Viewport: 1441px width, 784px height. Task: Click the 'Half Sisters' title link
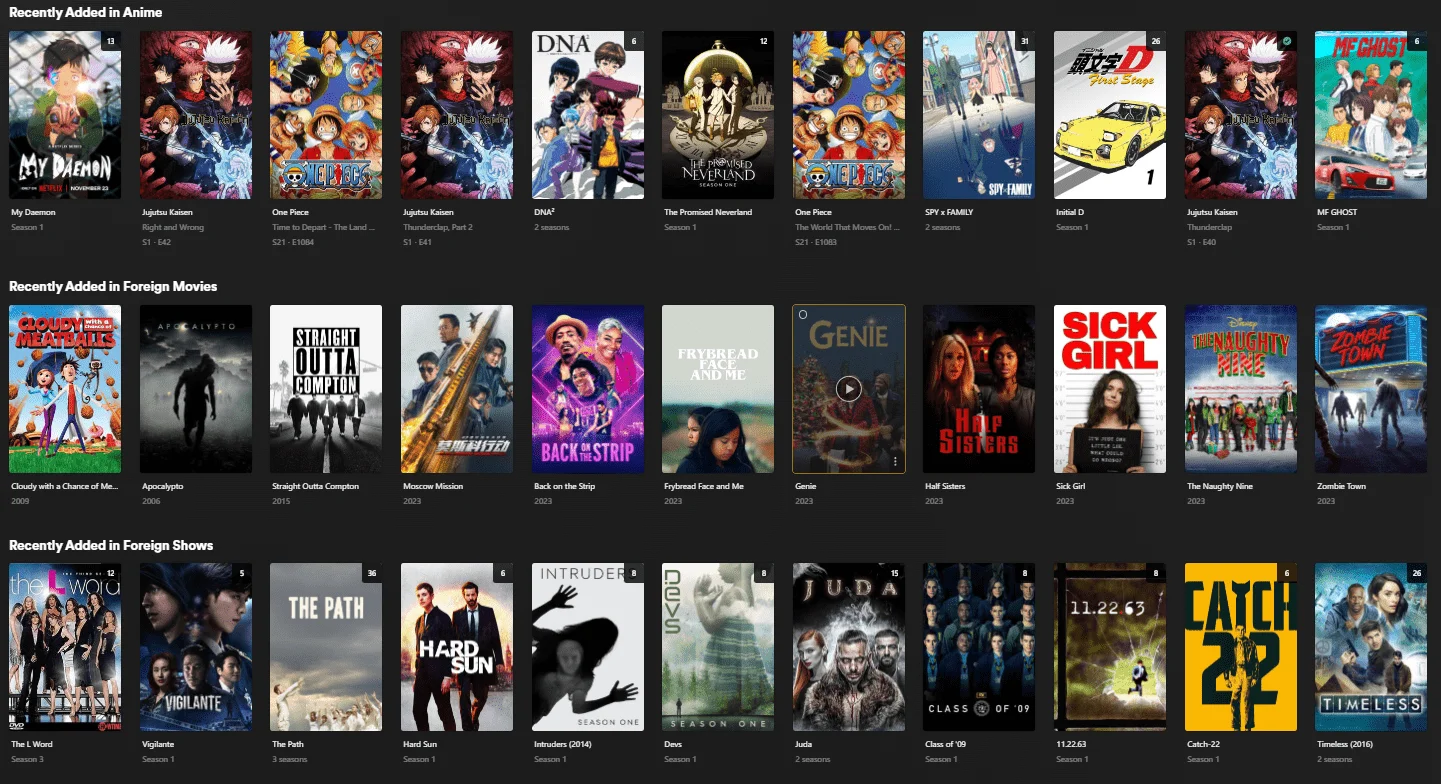(x=946, y=486)
